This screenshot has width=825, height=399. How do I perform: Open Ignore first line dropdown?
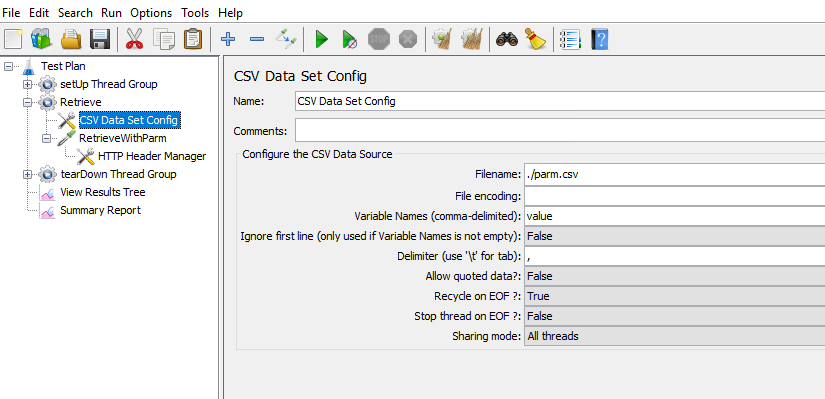click(x=675, y=236)
